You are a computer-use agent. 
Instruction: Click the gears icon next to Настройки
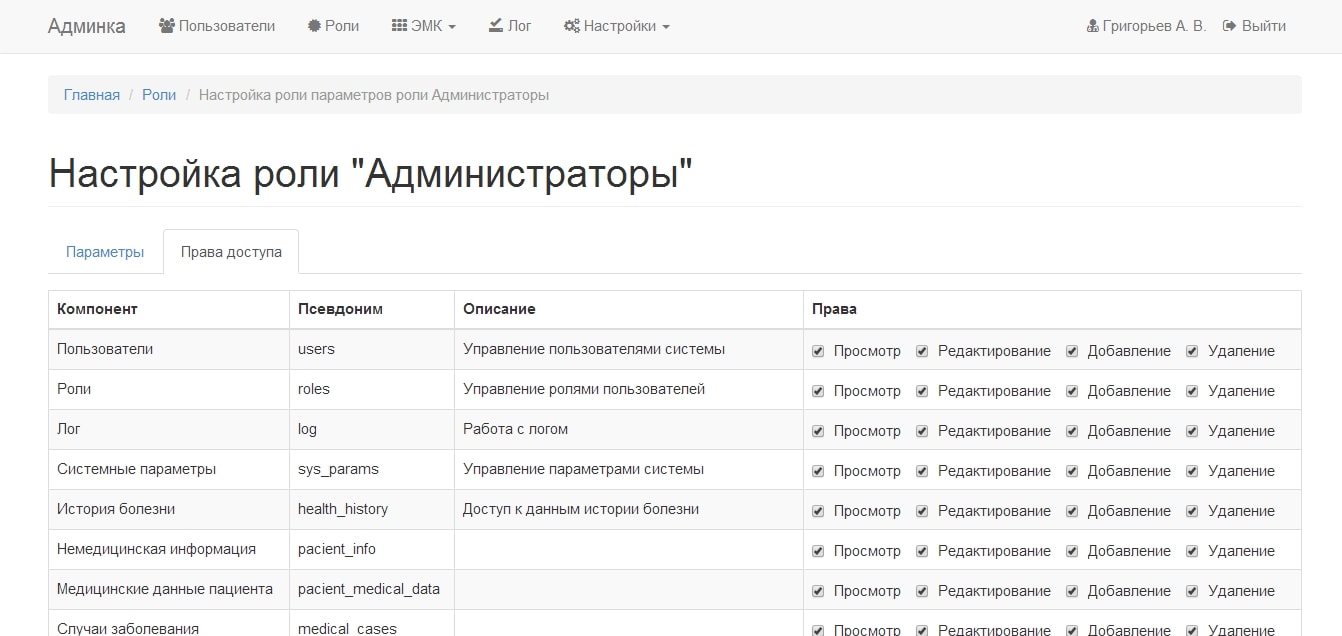tap(572, 26)
